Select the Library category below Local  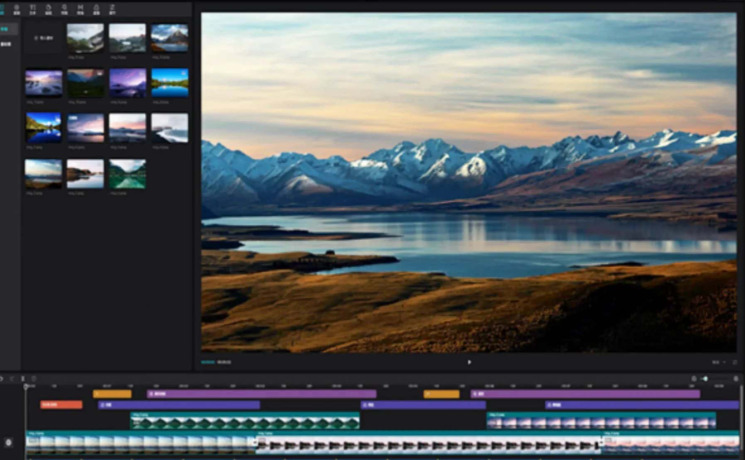point(6,44)
